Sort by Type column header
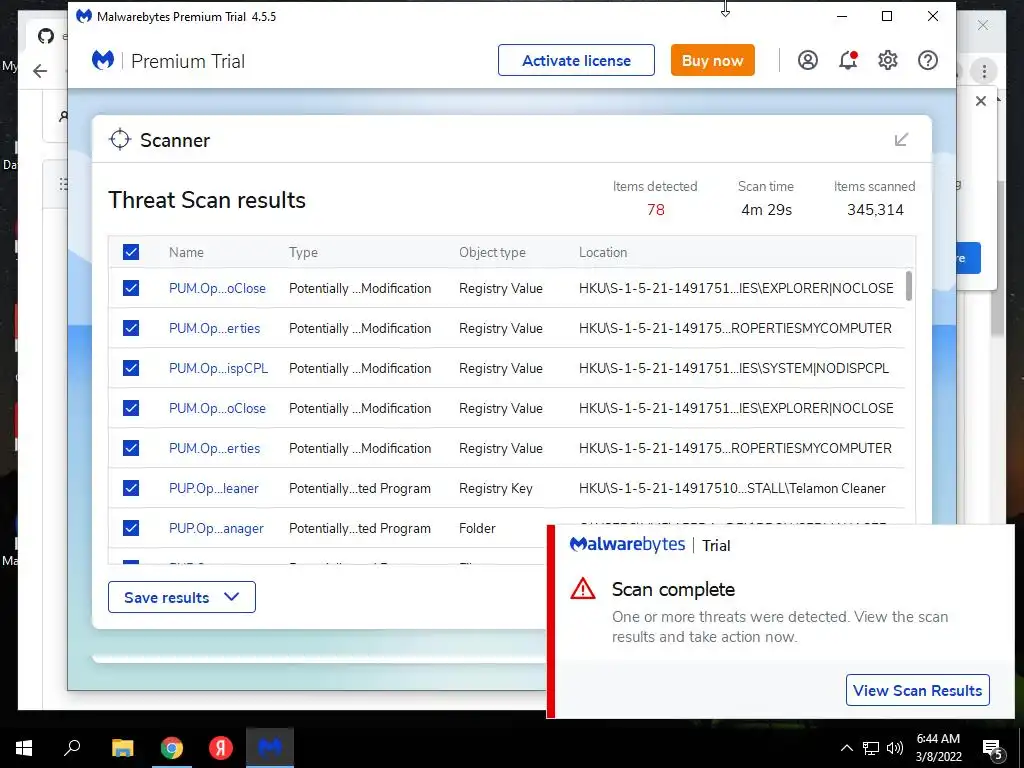The width and height of the screenshot is (1024, 768). tap(303, 252)
